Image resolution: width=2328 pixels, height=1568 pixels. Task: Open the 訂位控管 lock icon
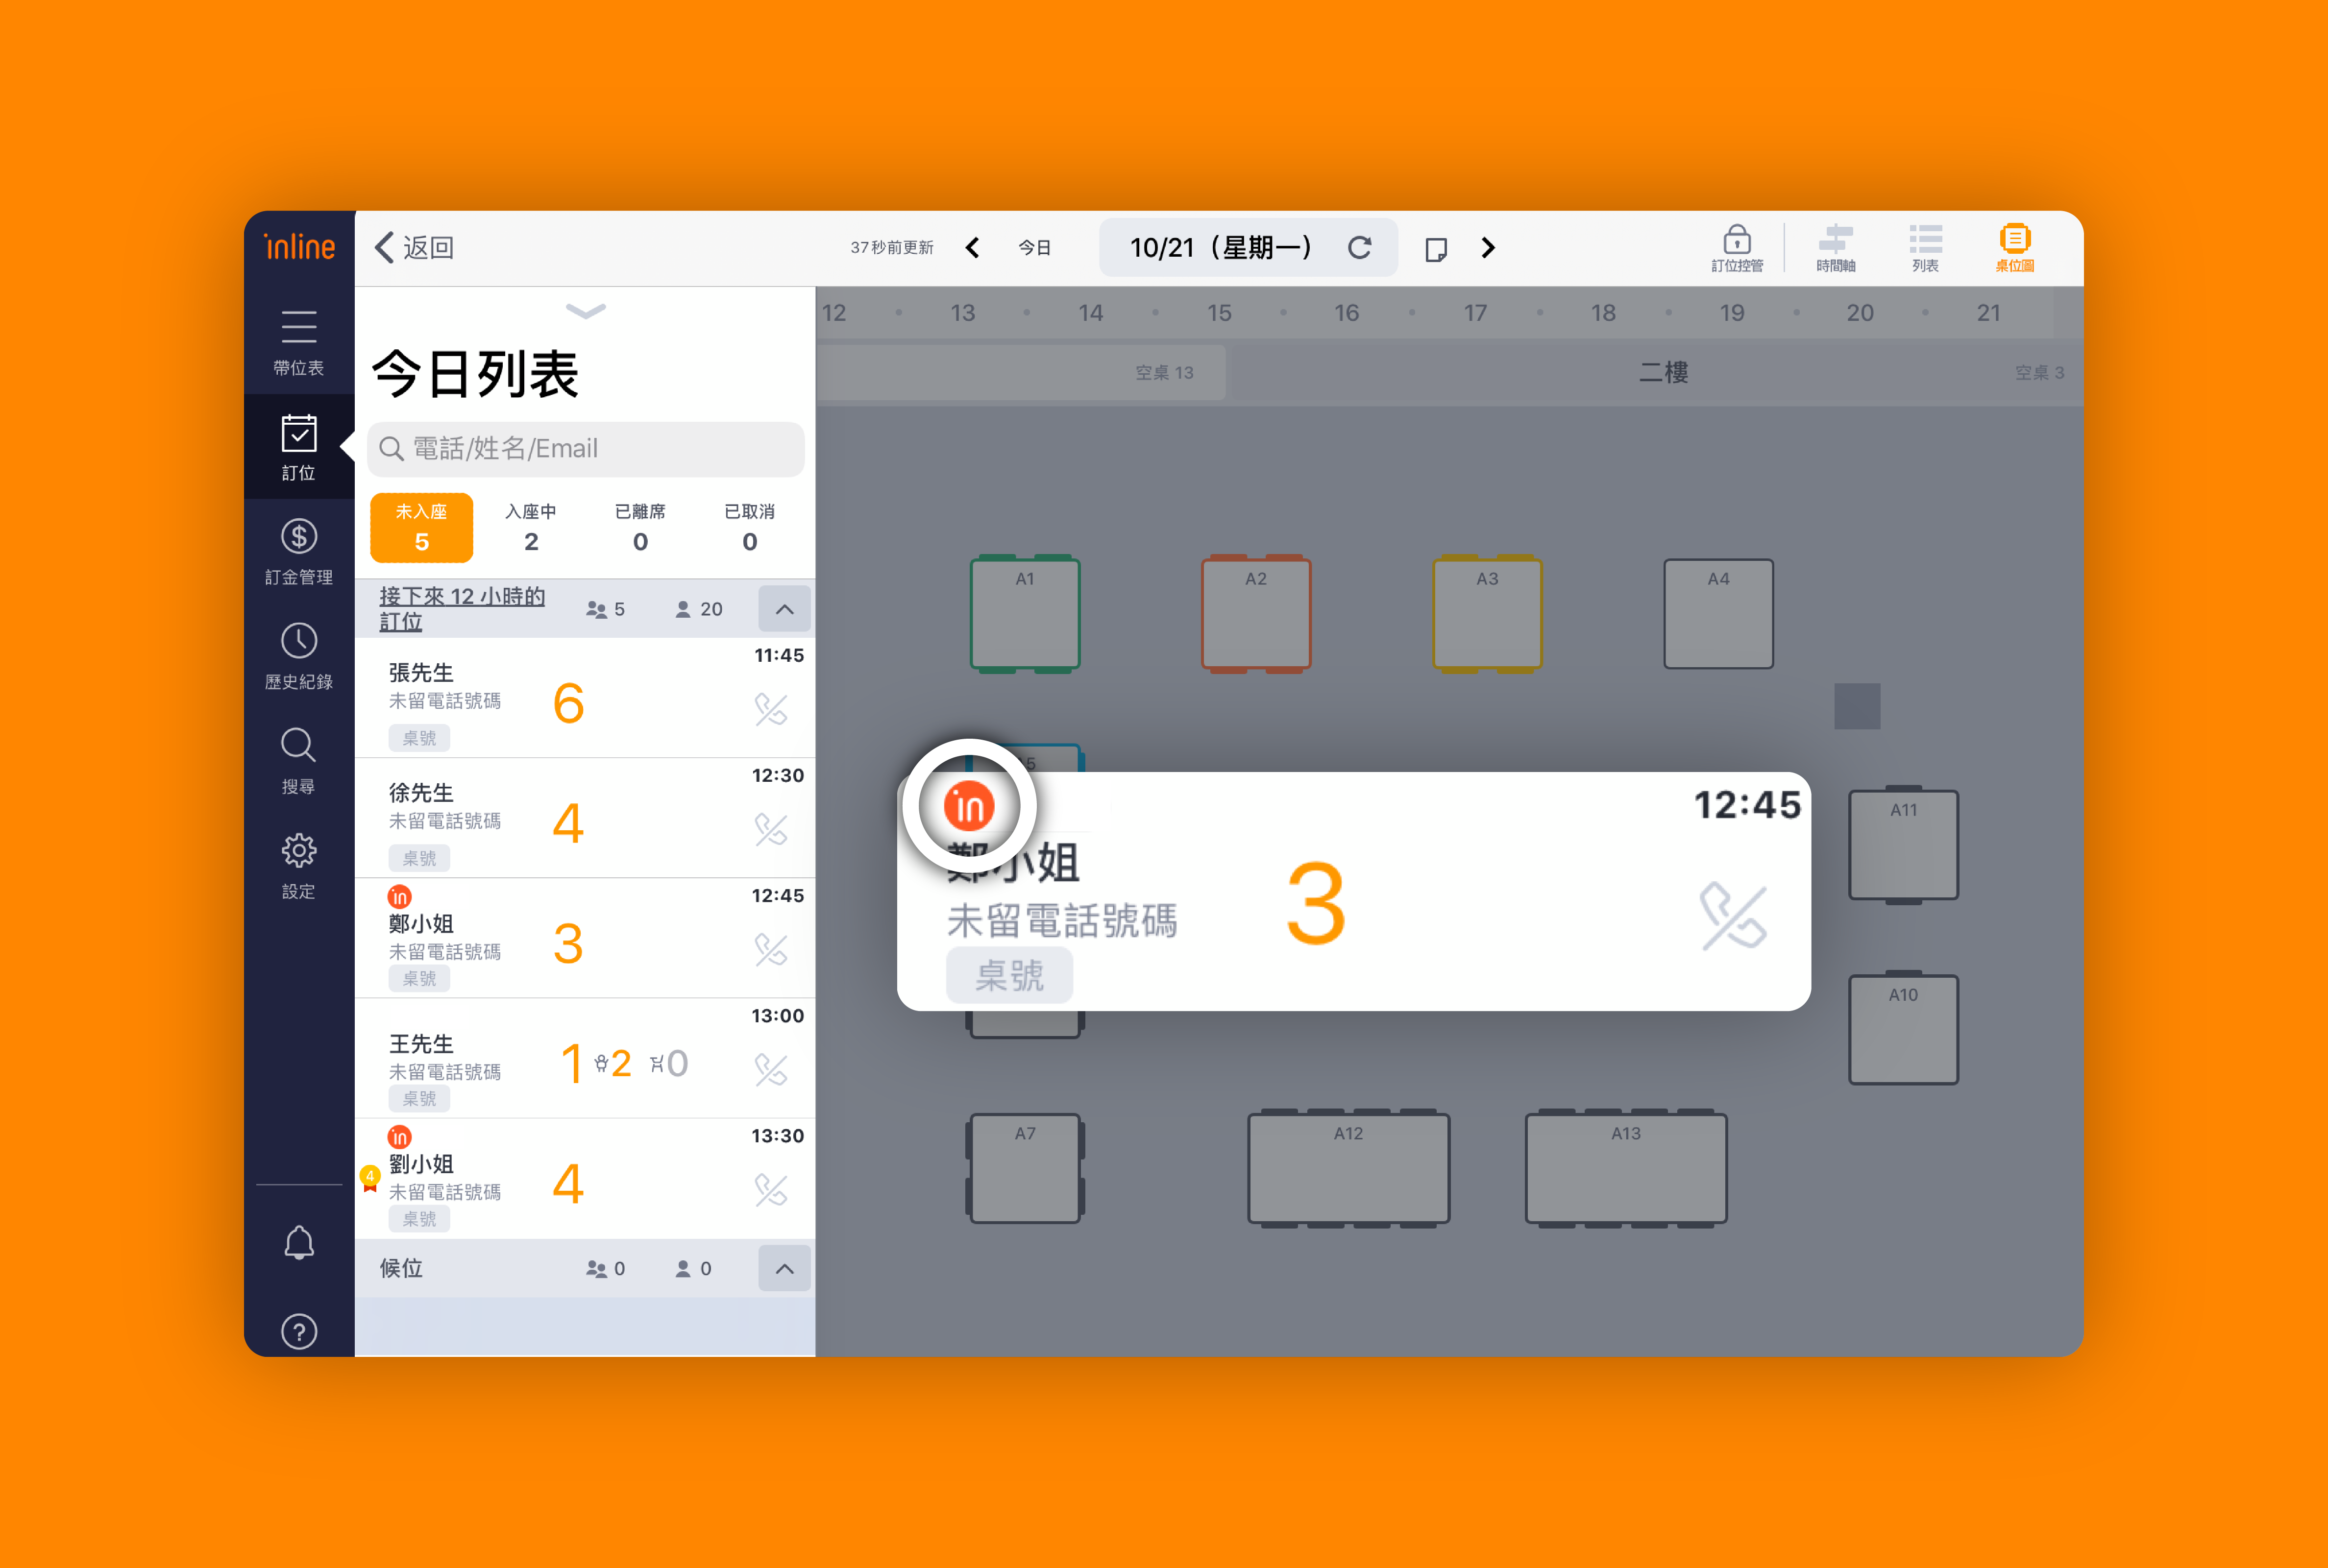click(1737, 240)
